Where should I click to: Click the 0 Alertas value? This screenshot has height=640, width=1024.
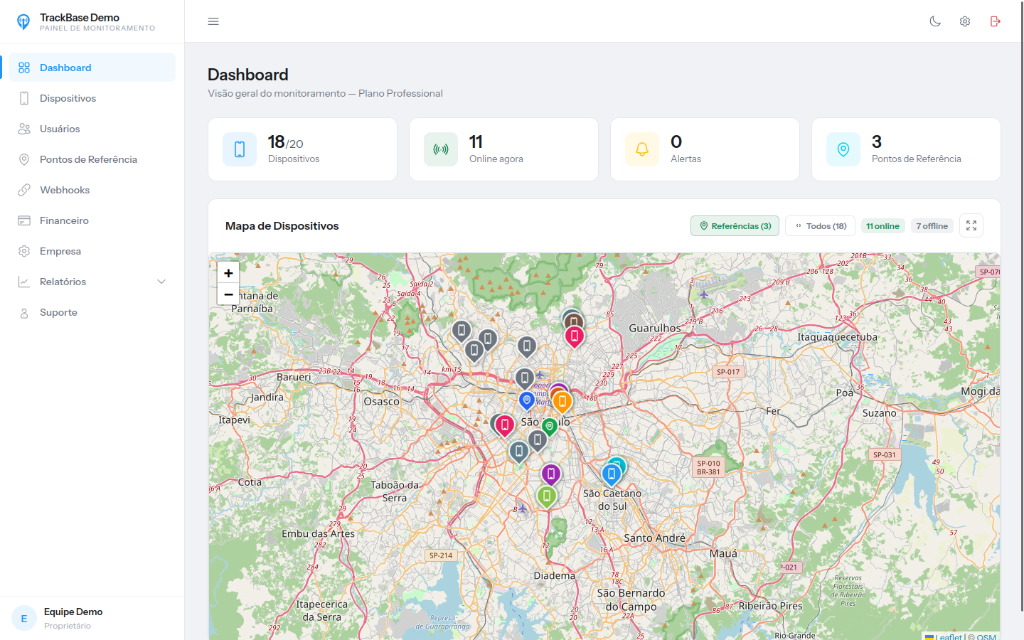[676, 142]
